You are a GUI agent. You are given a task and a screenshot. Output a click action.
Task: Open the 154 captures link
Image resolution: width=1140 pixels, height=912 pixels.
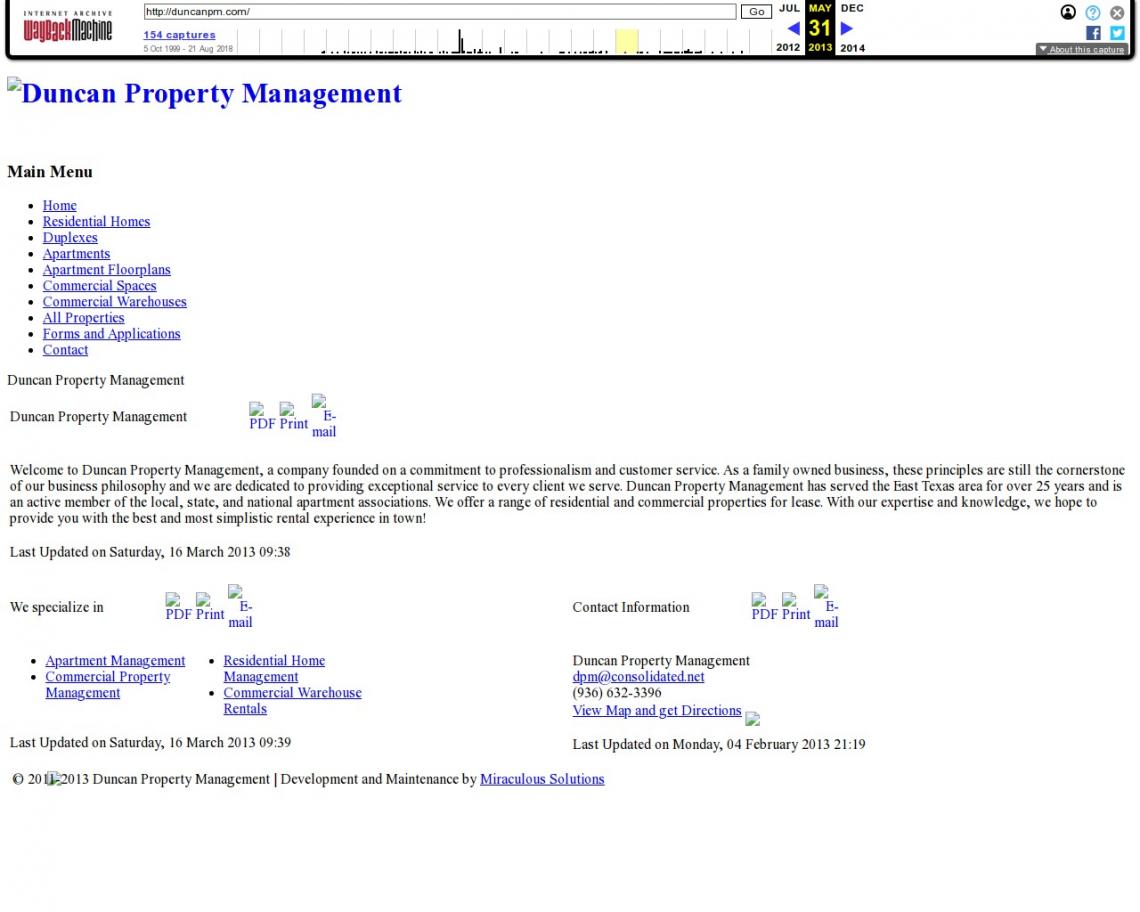pyautogui.click(x=180, y=35)
